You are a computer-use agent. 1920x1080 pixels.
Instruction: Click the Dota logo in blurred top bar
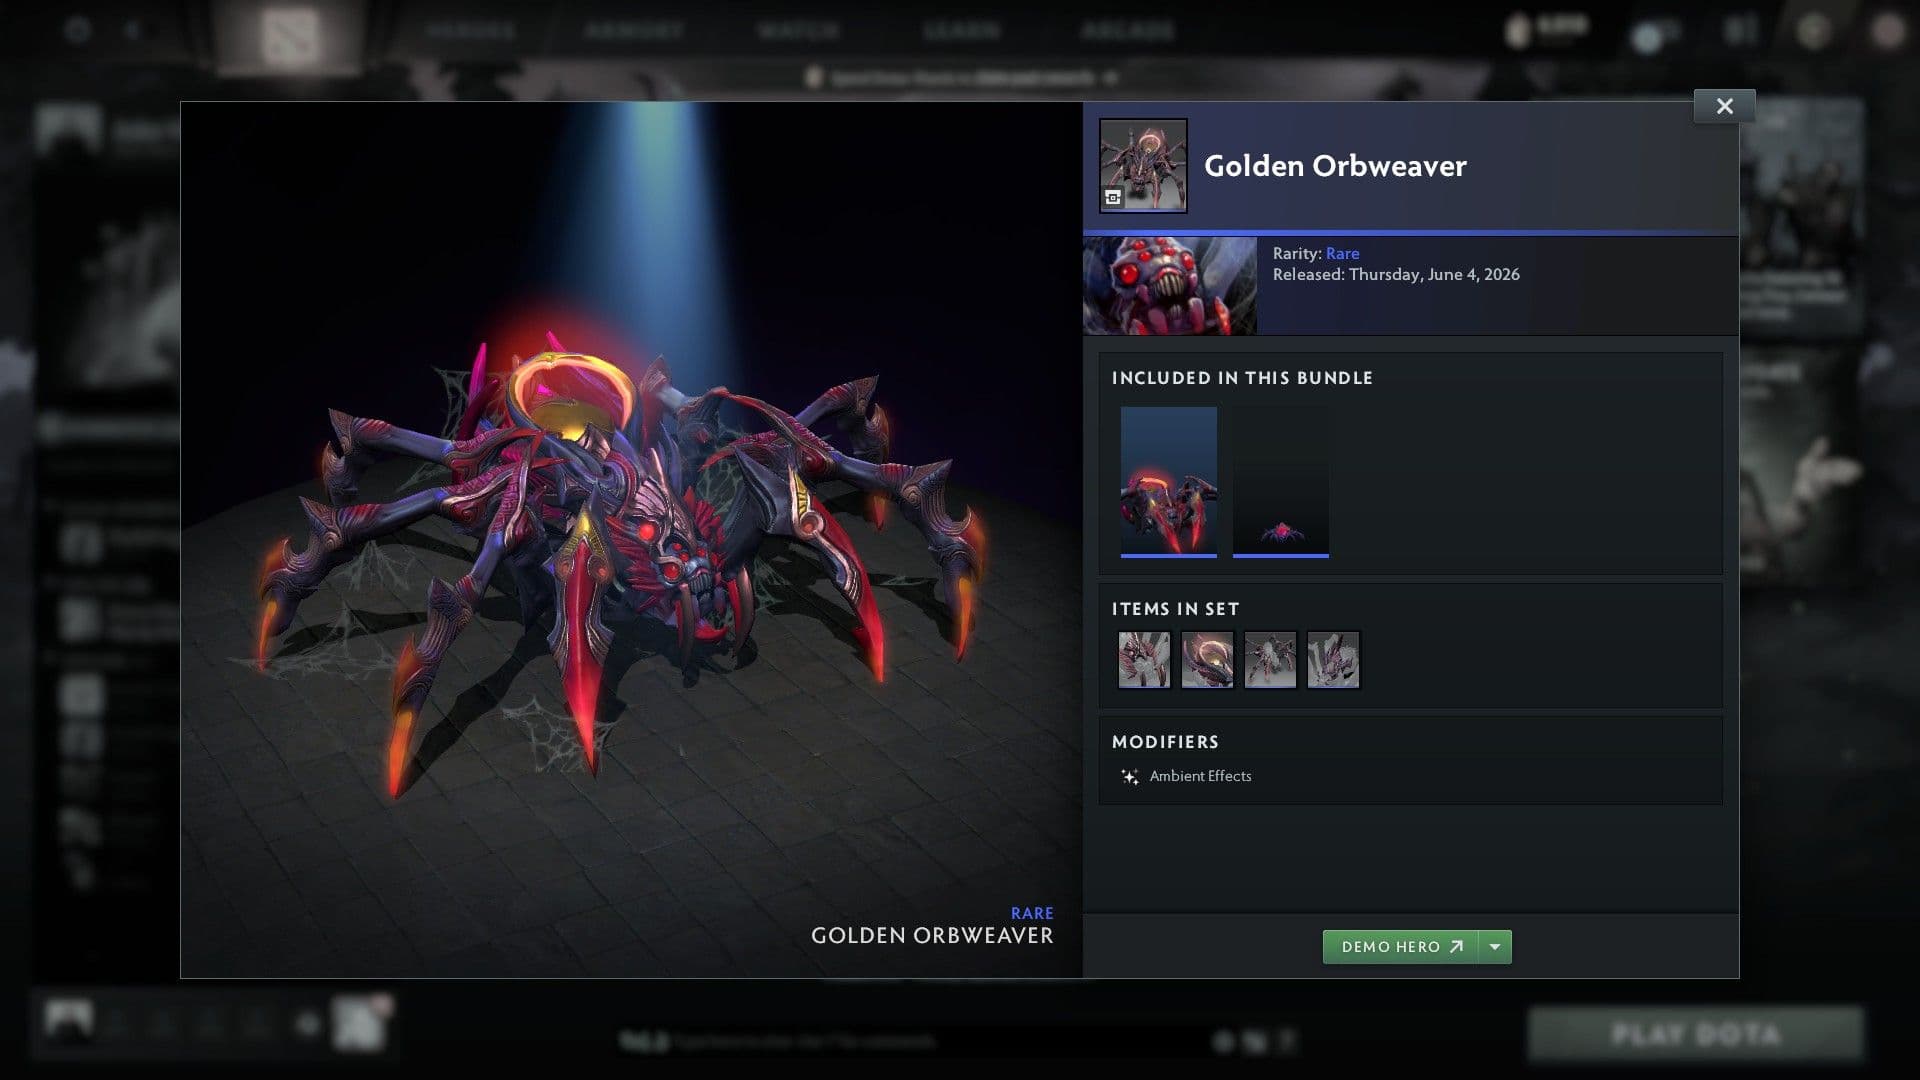point(290,37)
